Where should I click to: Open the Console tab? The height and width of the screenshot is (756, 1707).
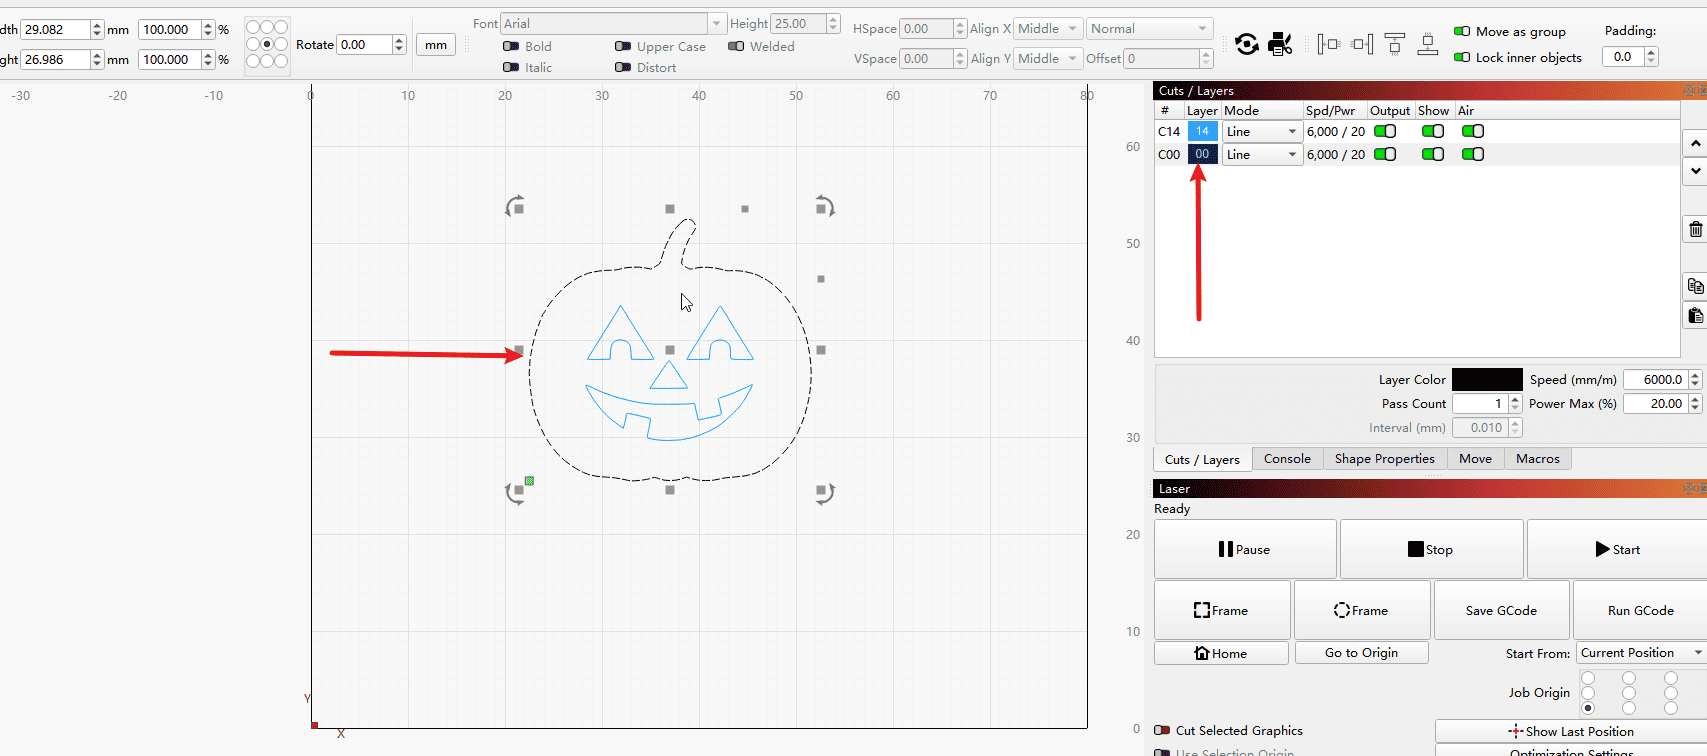click(x=1286, y=459)
